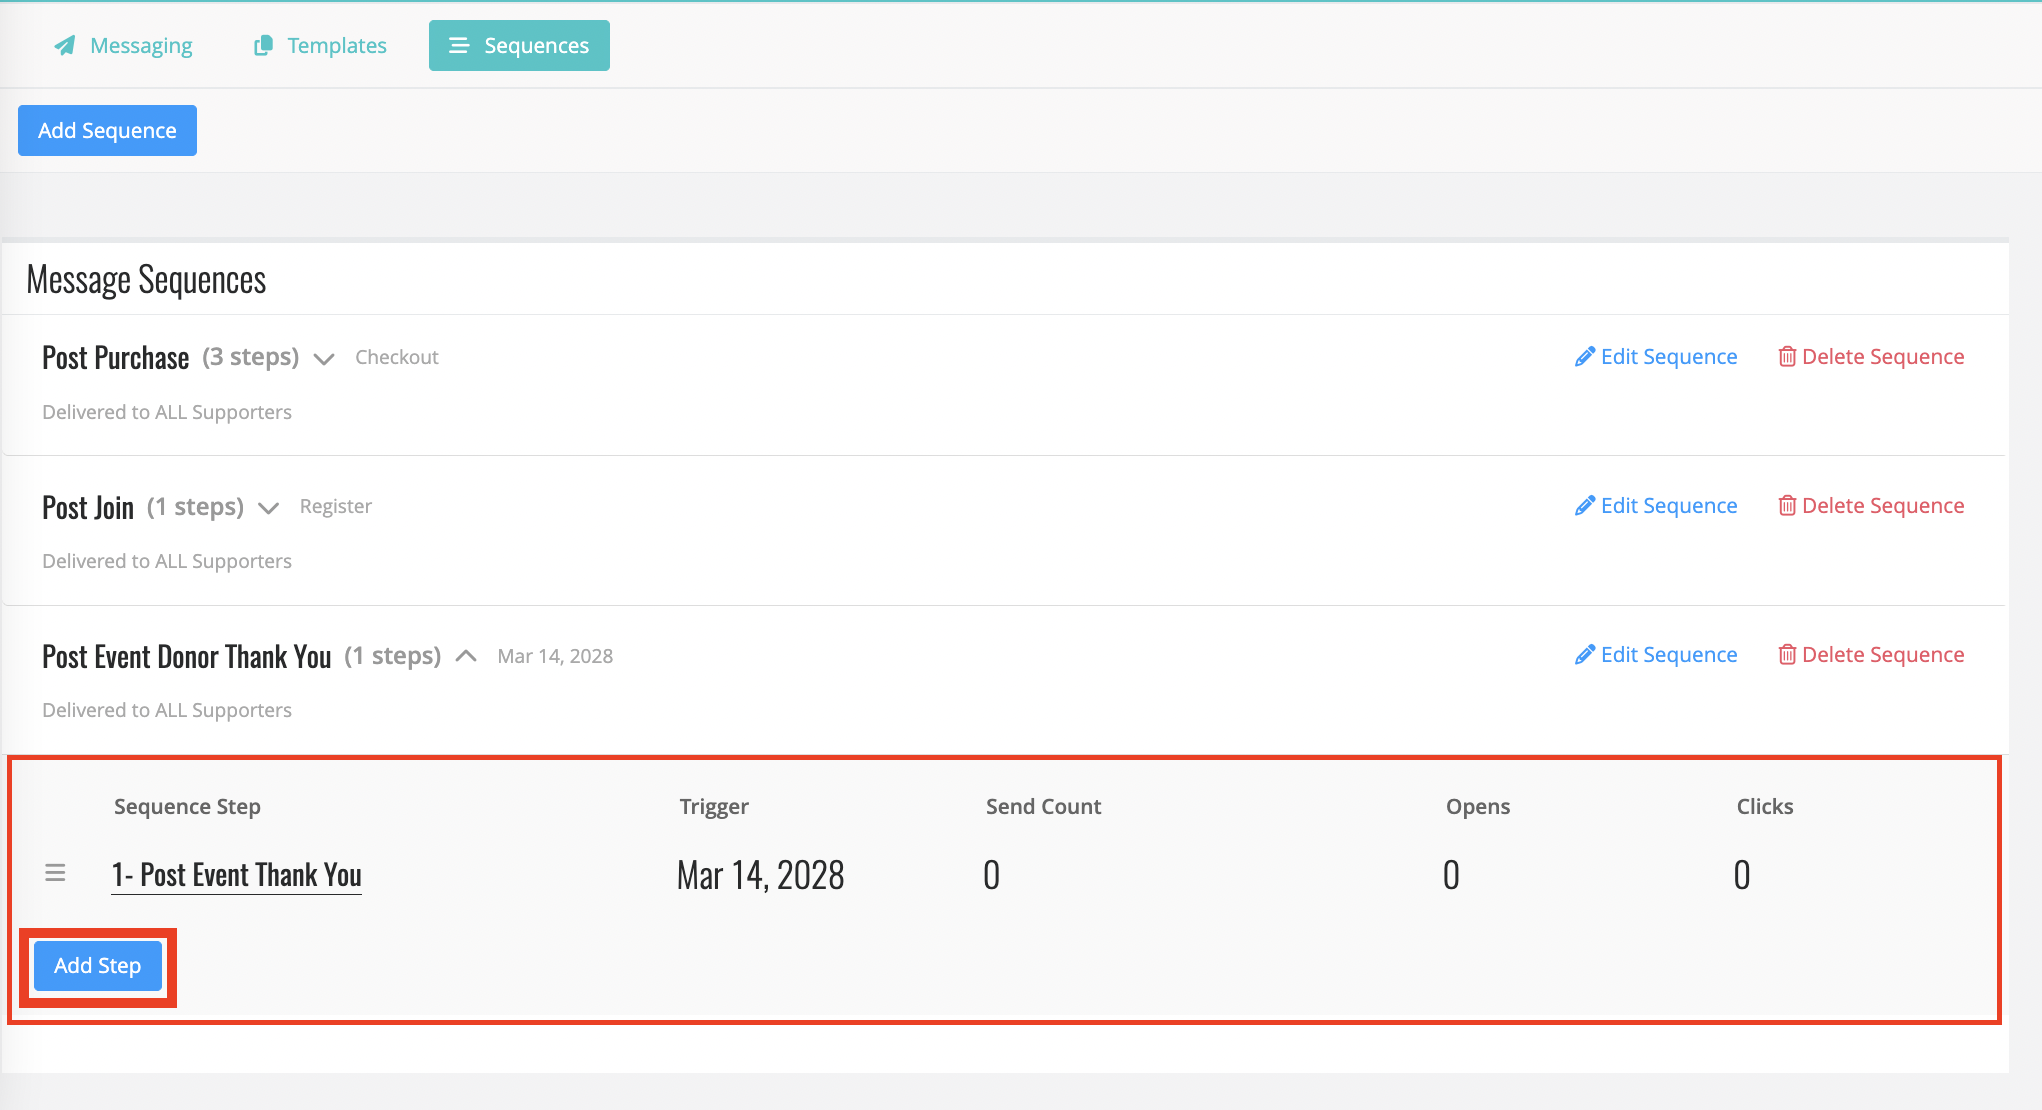This screenshot has width=2042, height=1110.
Task: Edit the Post Join sequence
Action: pos(1656,506)
